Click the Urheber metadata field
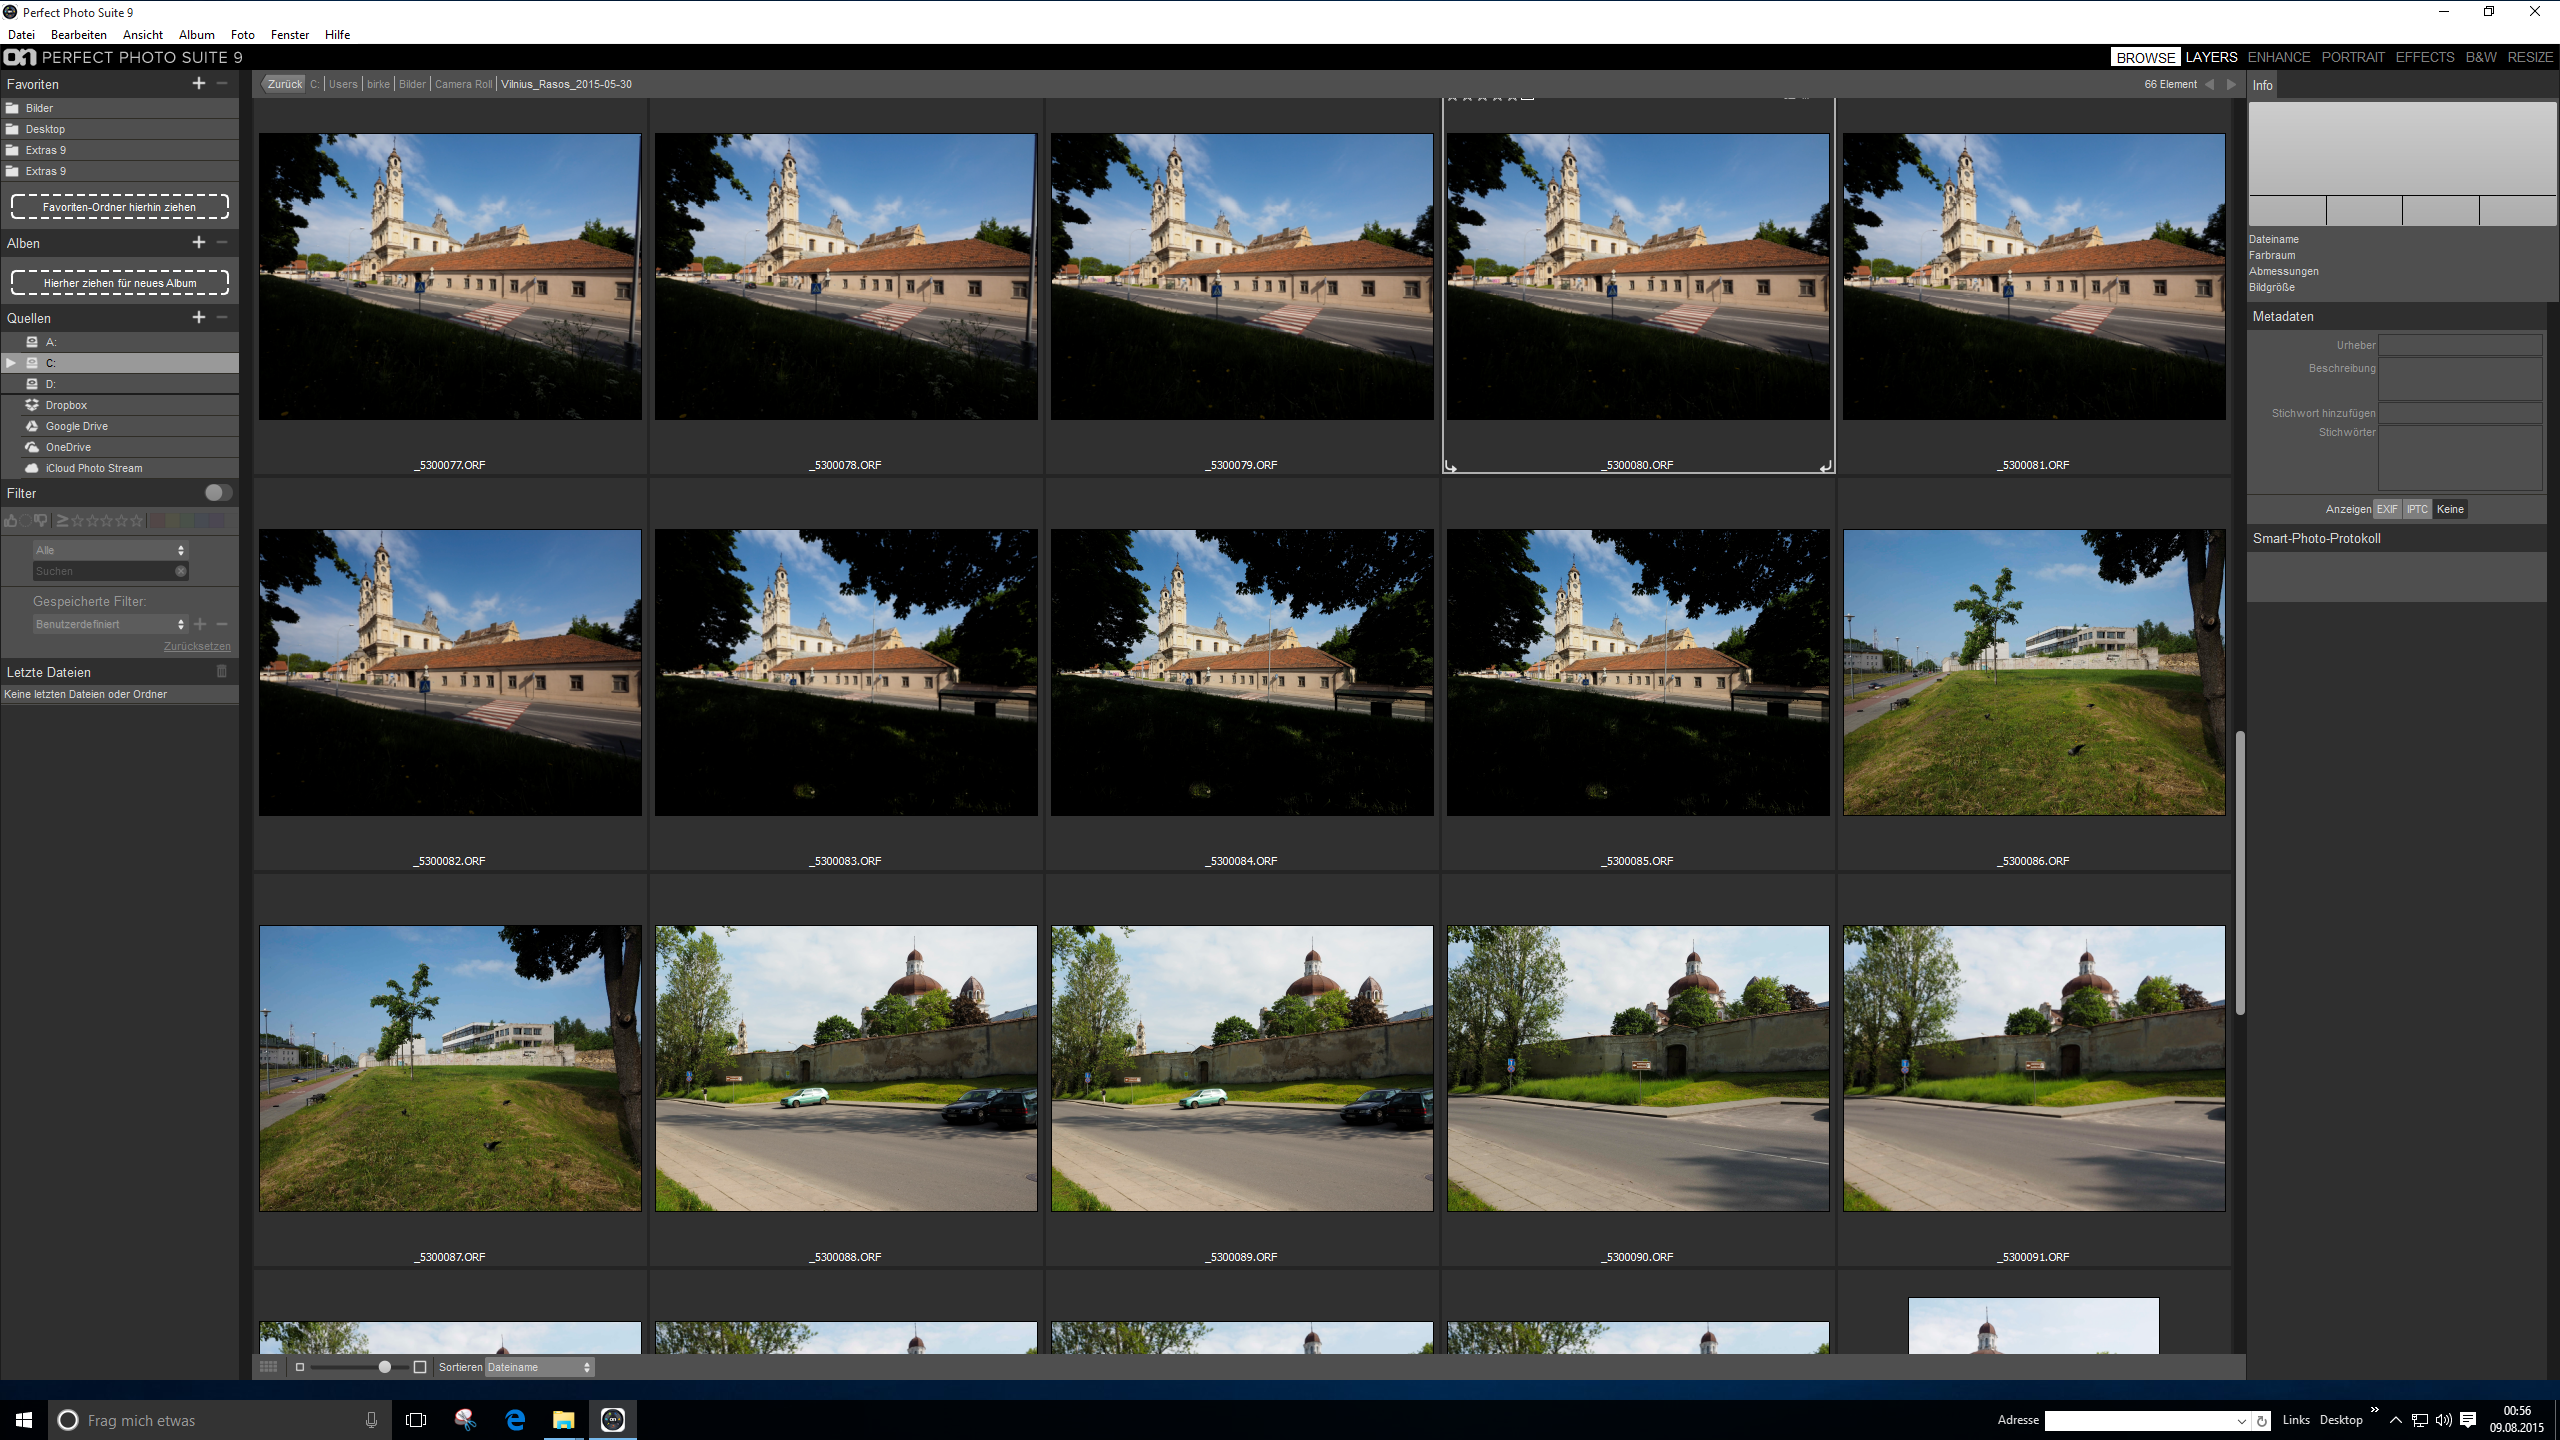Screen dimensions: 2560x1440 pos(2460,345)
